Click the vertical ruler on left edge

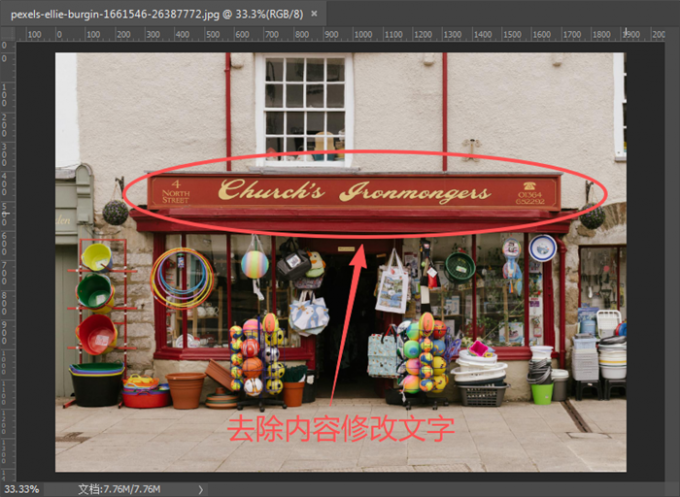click(8, 260)
